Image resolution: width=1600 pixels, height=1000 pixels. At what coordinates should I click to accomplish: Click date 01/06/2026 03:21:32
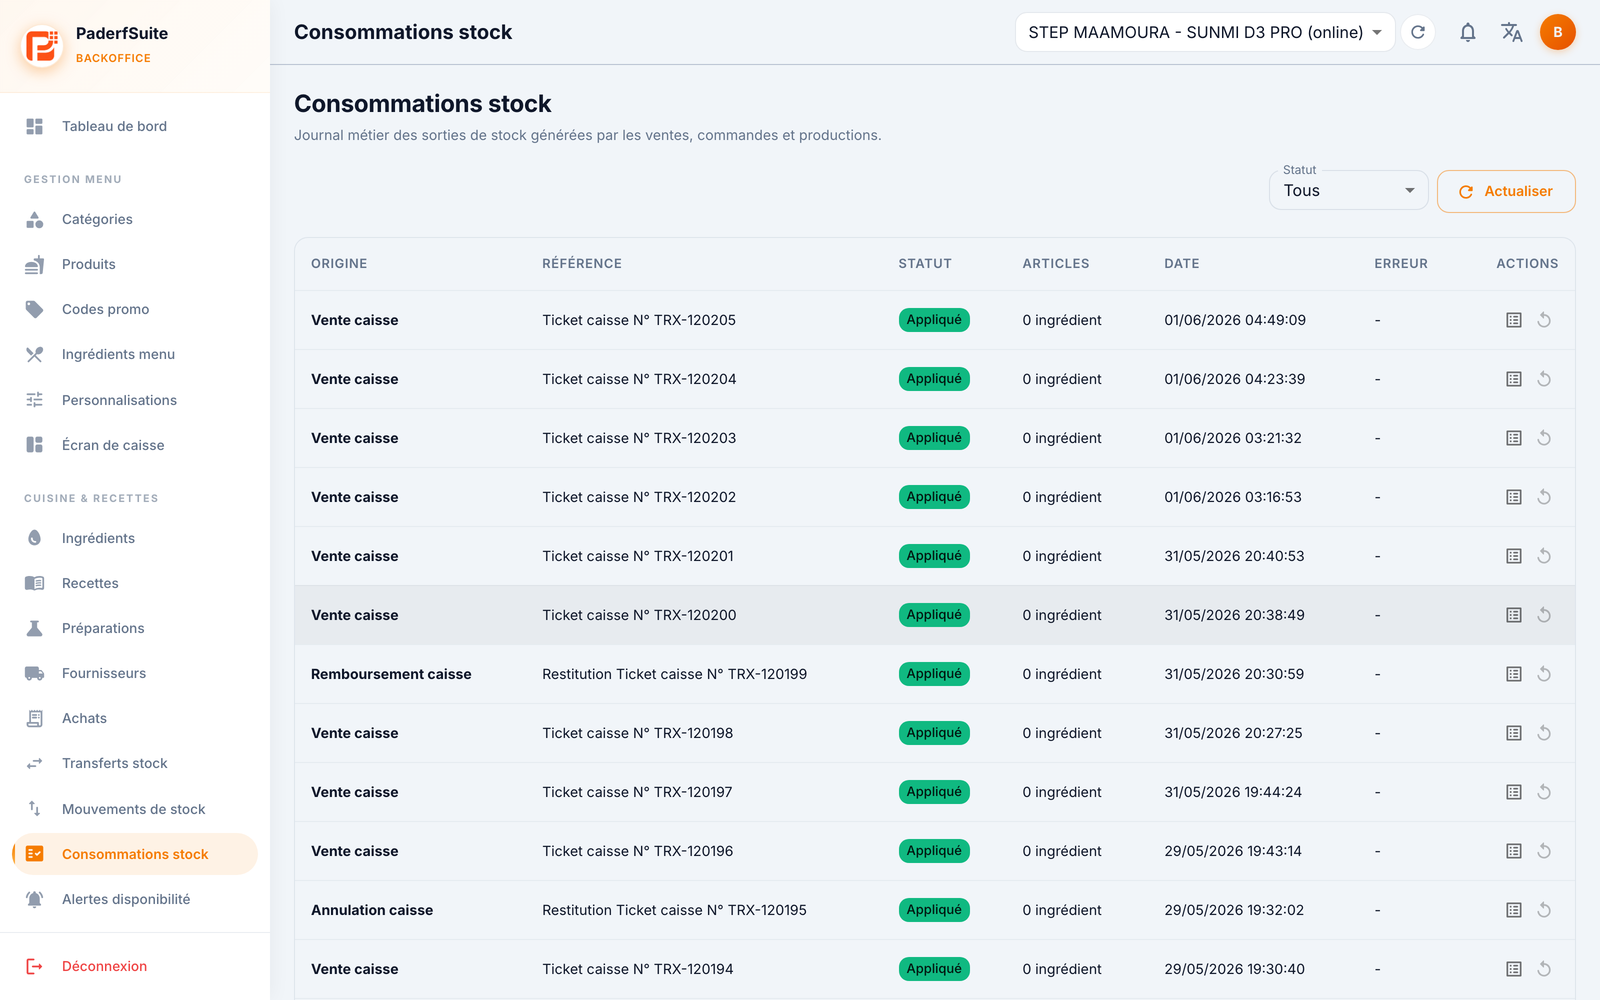[x=1233, y=438]
